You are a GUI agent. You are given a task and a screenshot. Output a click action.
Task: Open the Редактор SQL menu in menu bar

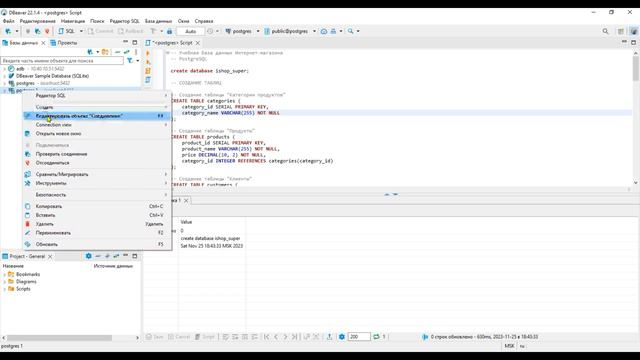tap(124, 21)
